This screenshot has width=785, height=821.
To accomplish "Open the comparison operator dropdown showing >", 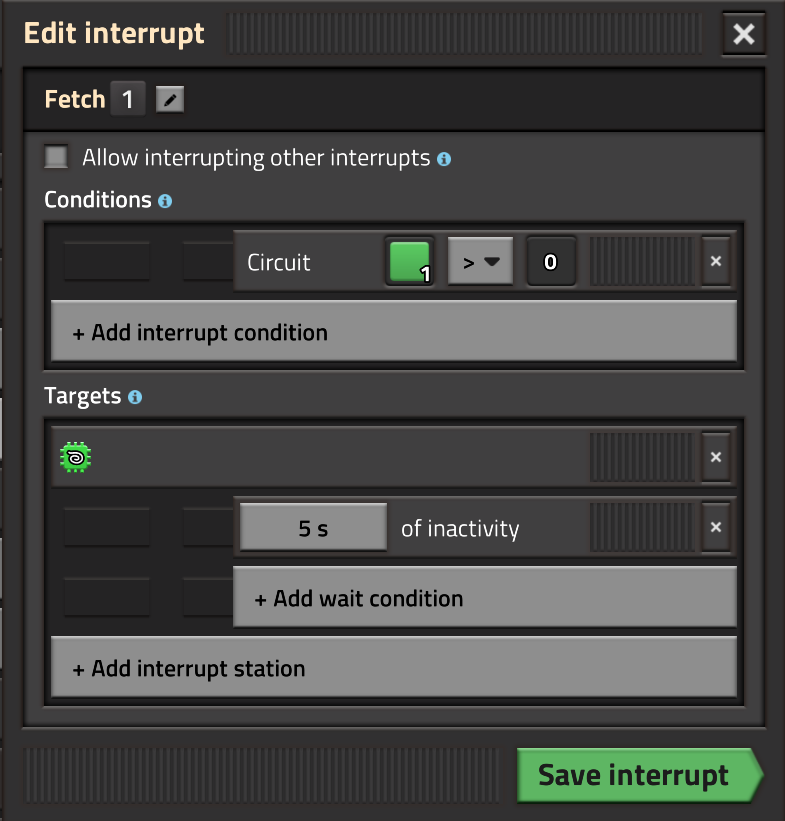I will [x=480, y=261].
